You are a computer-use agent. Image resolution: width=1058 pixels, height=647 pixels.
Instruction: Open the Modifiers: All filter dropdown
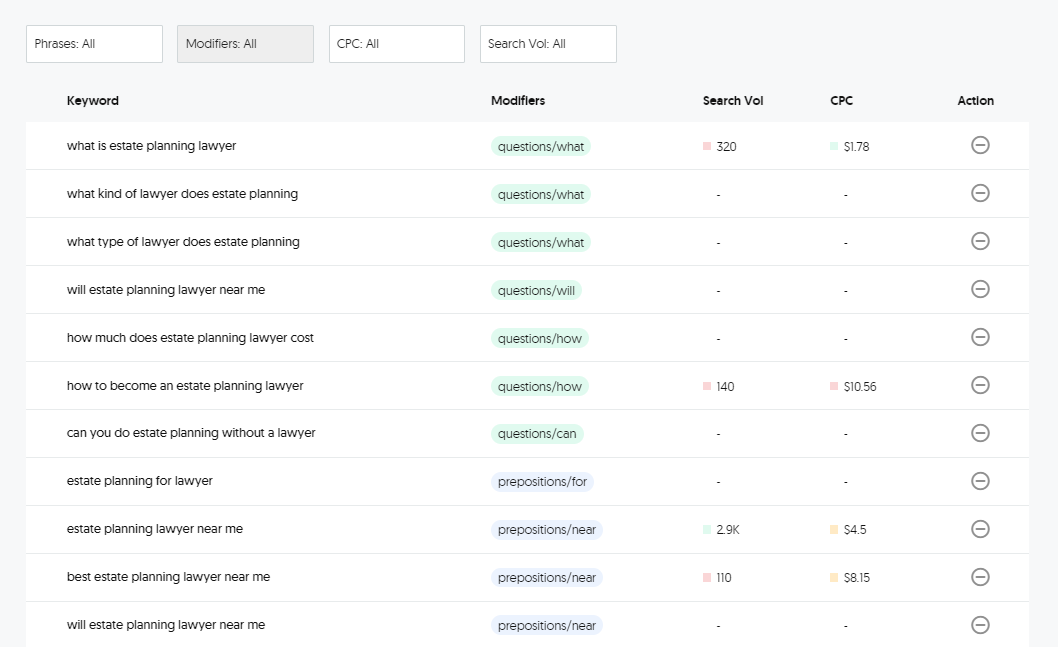(x=245, y=44)
